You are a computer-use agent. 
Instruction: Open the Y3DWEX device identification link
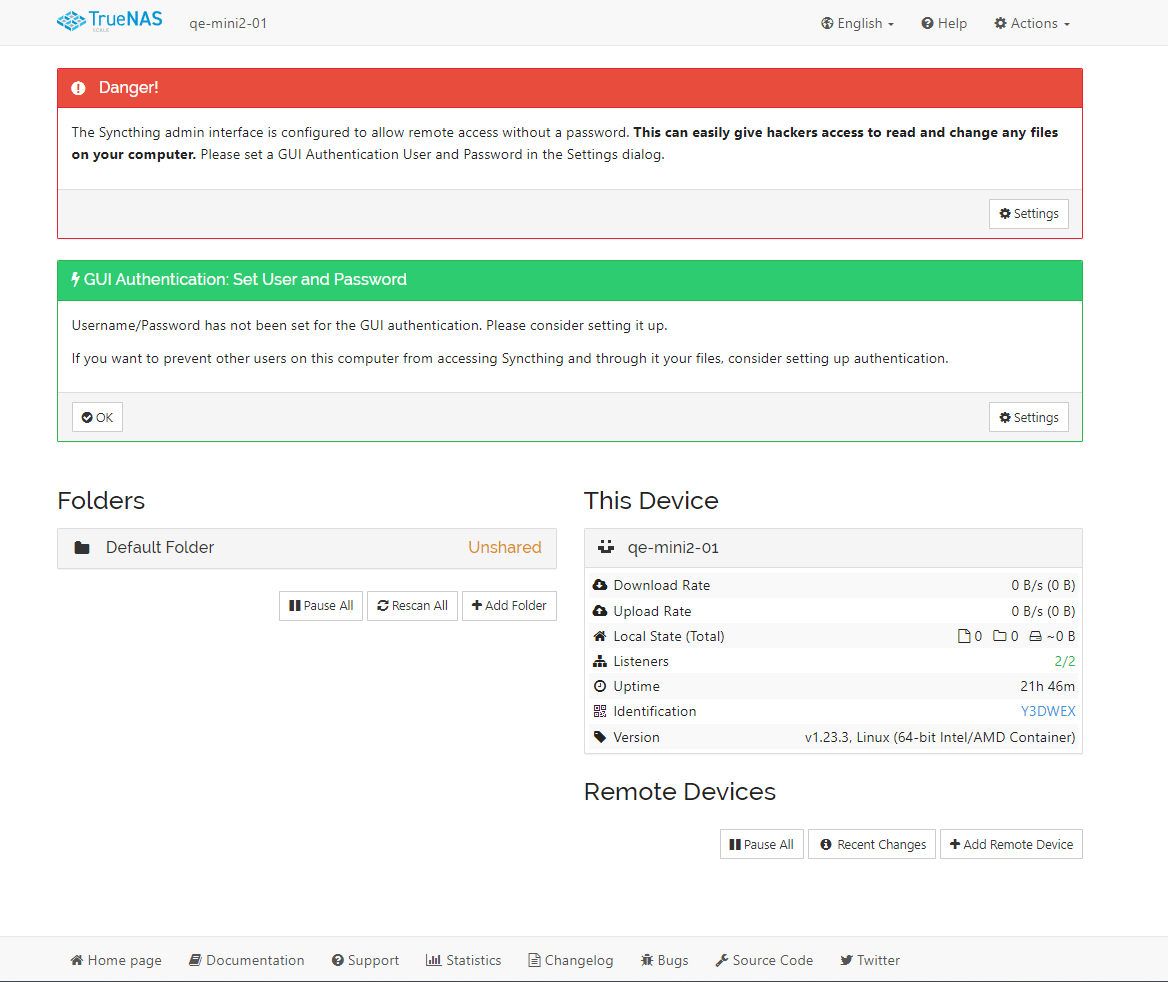[1048, 712]
